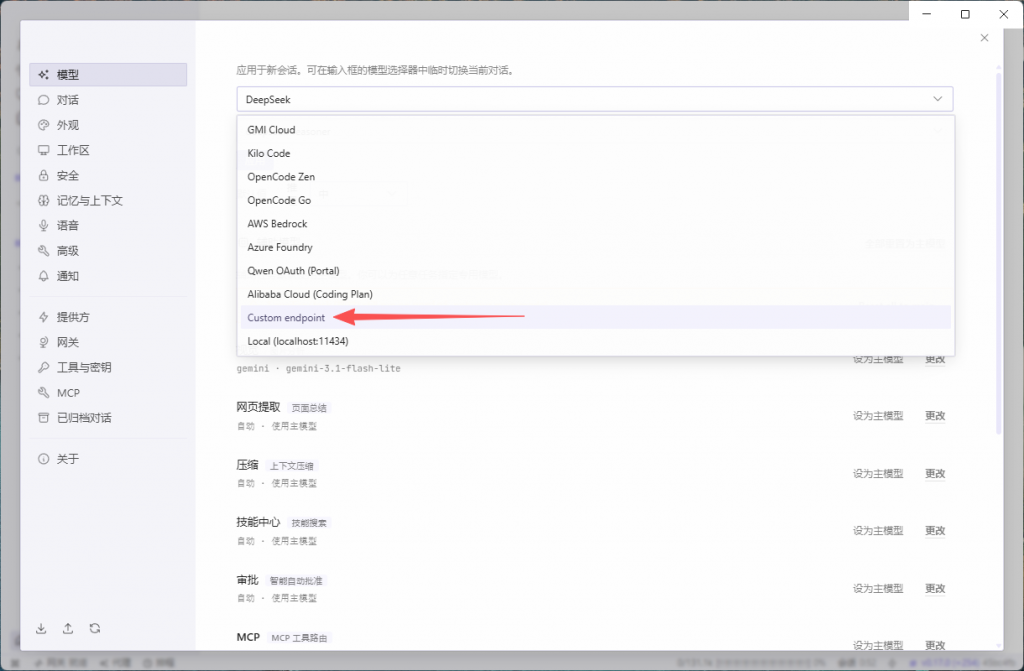This screenshot has height=671, width=1024.
Task: Open the 模型 settings section
Action: pos(108,74)
